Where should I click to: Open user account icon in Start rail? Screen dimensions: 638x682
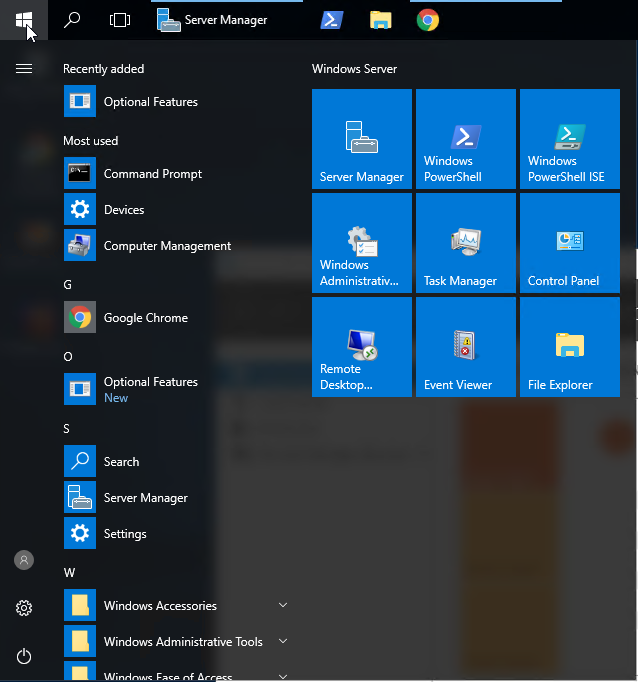(24, 560)
